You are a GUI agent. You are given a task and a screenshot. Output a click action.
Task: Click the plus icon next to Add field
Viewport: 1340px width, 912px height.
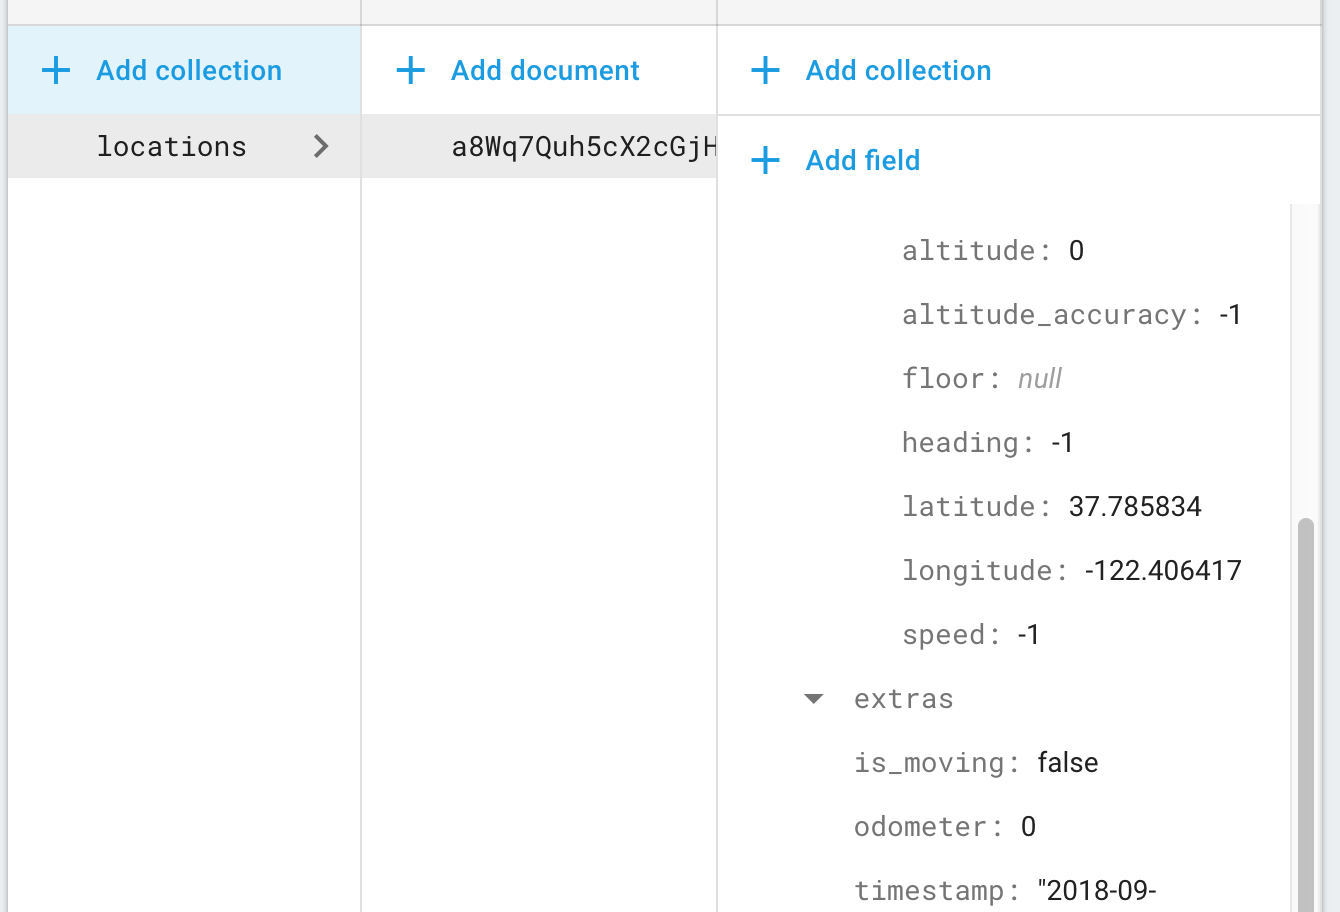tap(765, 160)
